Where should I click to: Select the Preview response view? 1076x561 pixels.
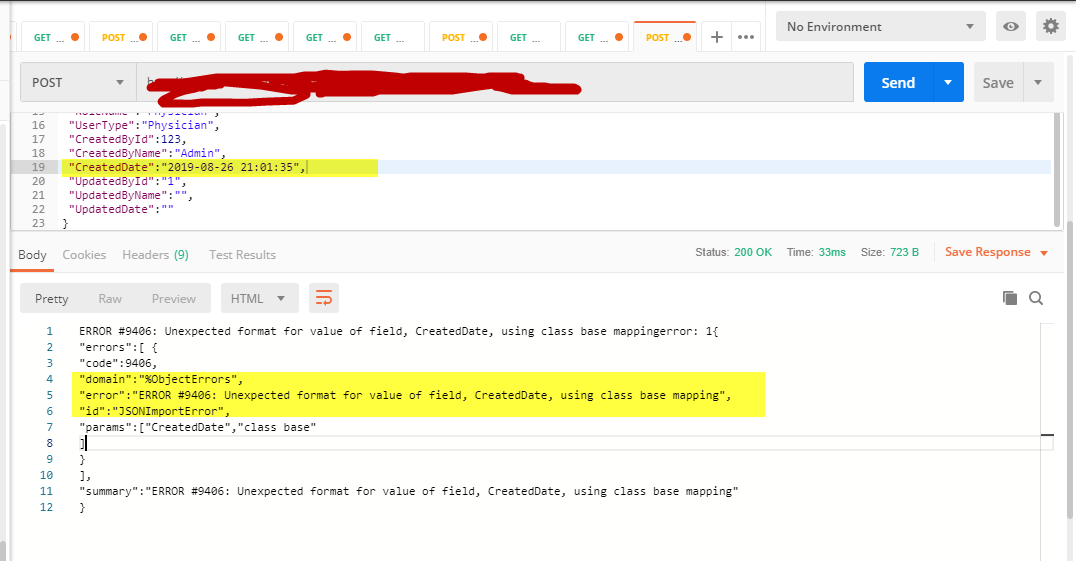pos(174,298)
